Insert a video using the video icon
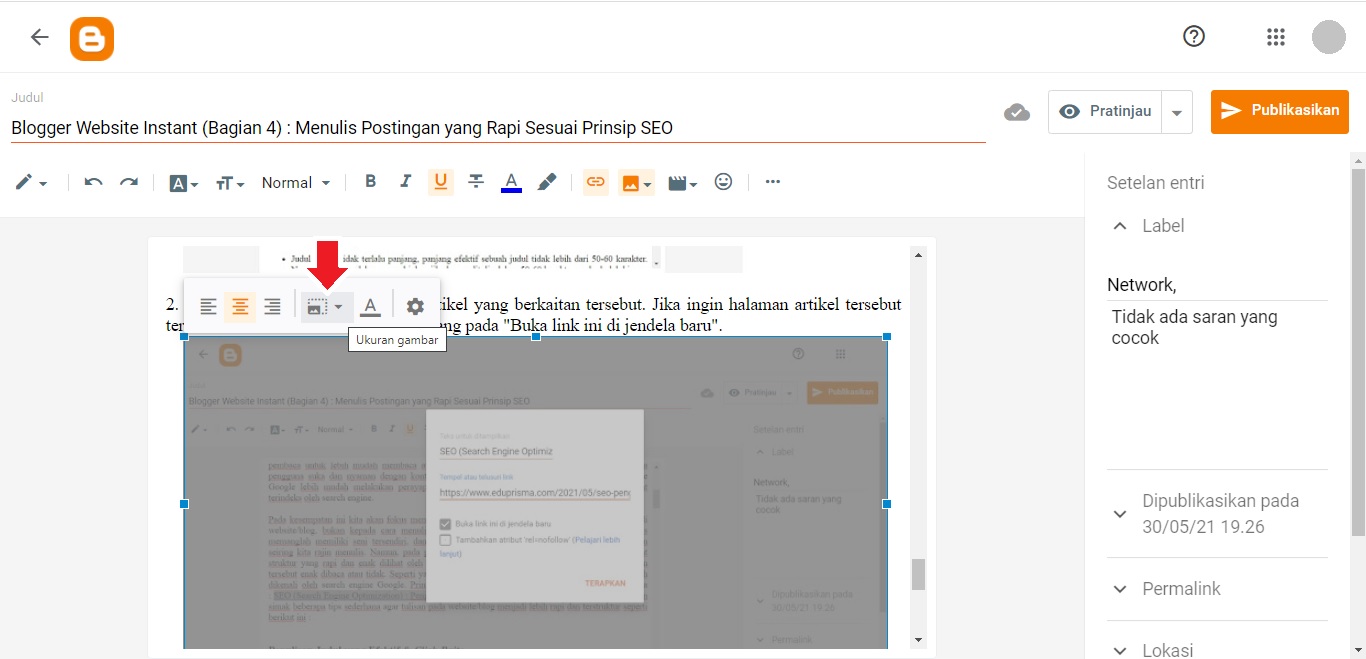1366x659 pixels. (x=677, y=181)
